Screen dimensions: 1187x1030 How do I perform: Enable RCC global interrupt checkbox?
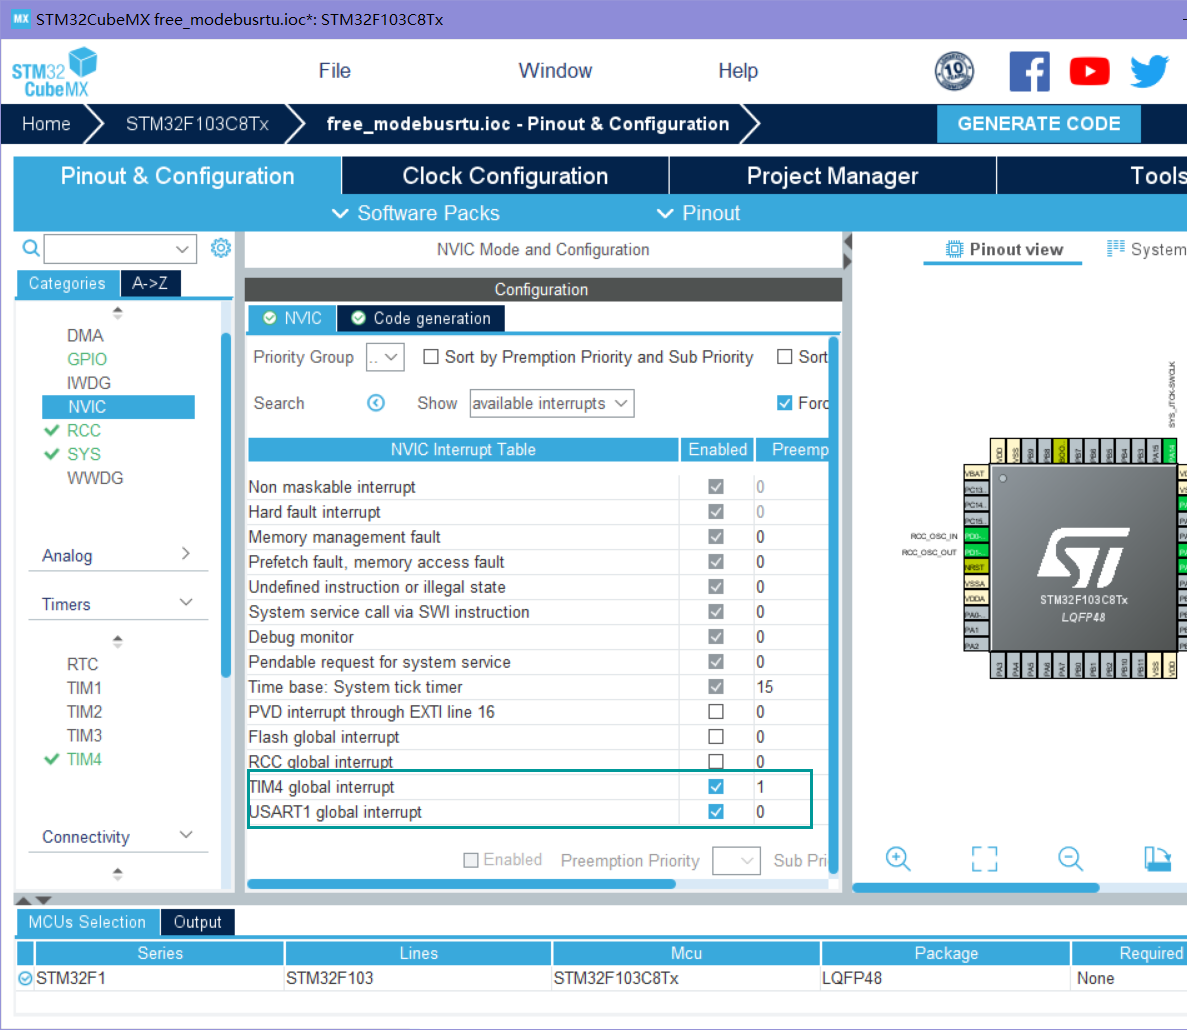pyautogui.click(x=715, y=761)
